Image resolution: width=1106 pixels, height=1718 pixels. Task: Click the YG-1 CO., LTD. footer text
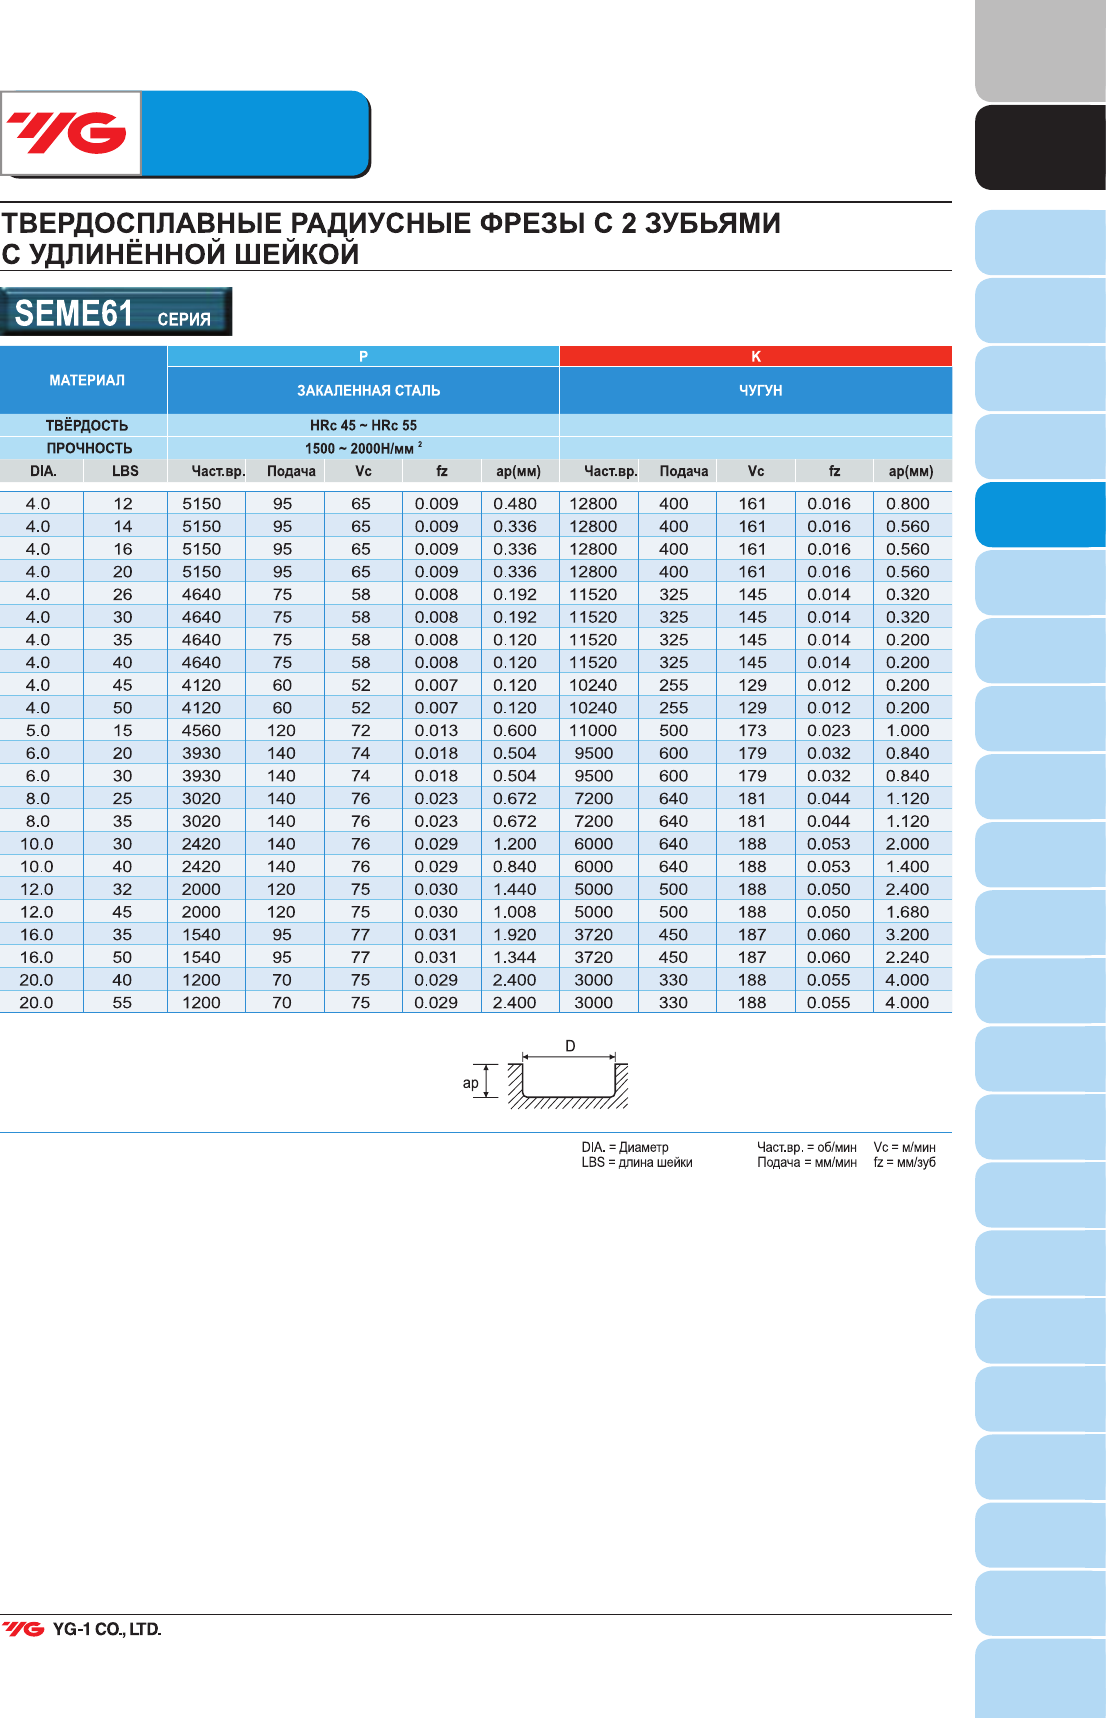click(107, 1629)
